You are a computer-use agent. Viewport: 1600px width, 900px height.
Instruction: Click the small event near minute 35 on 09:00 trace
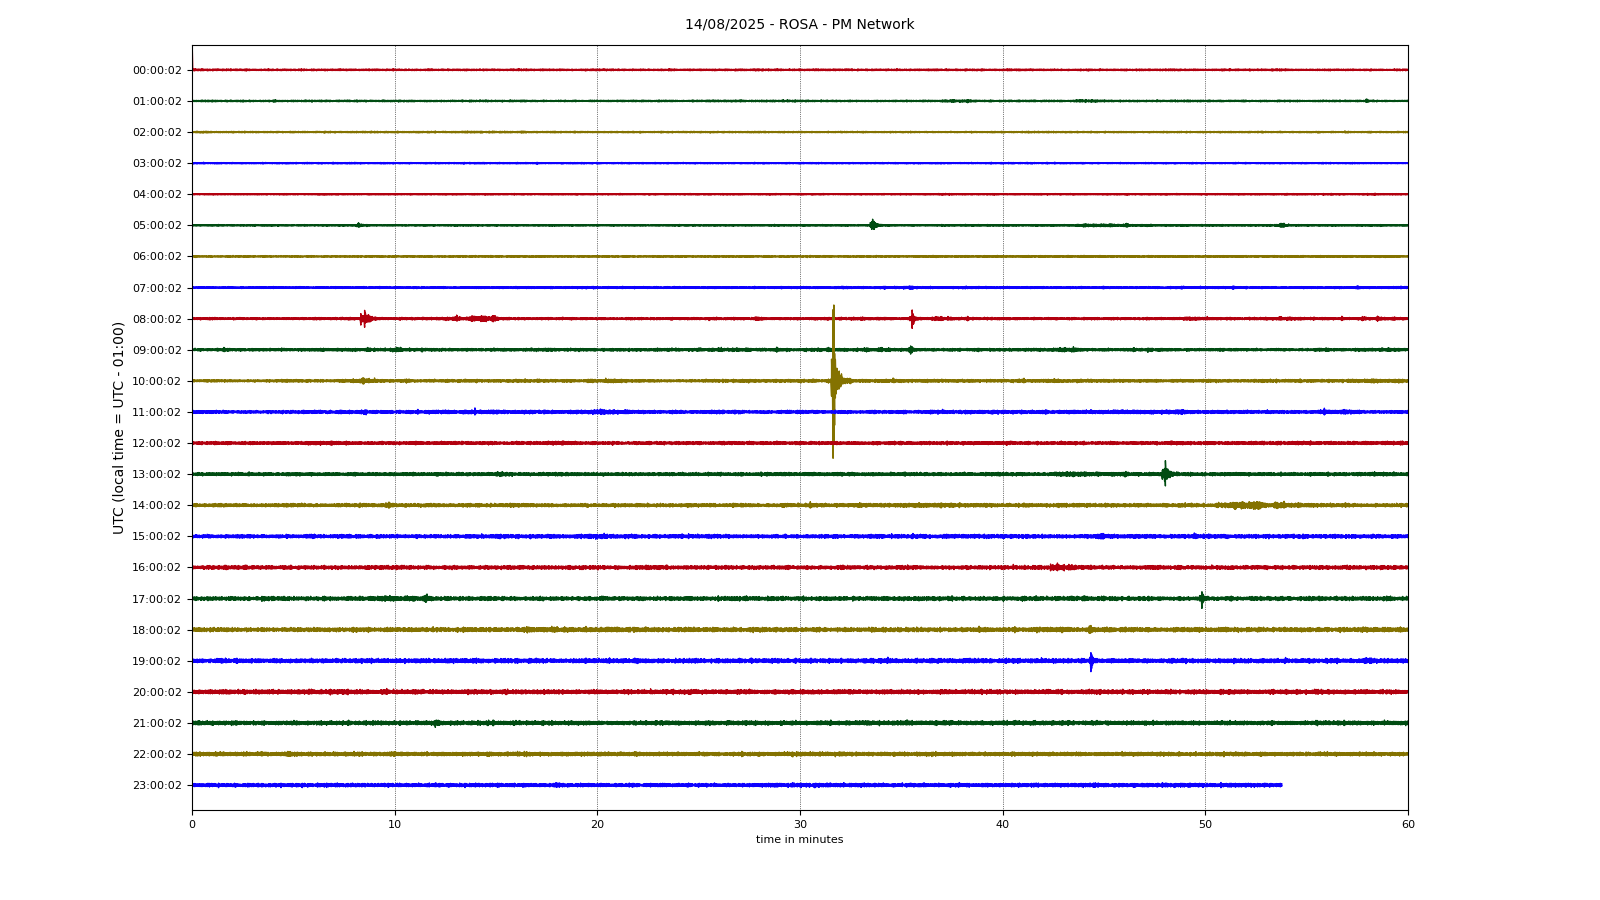point(910,350)
